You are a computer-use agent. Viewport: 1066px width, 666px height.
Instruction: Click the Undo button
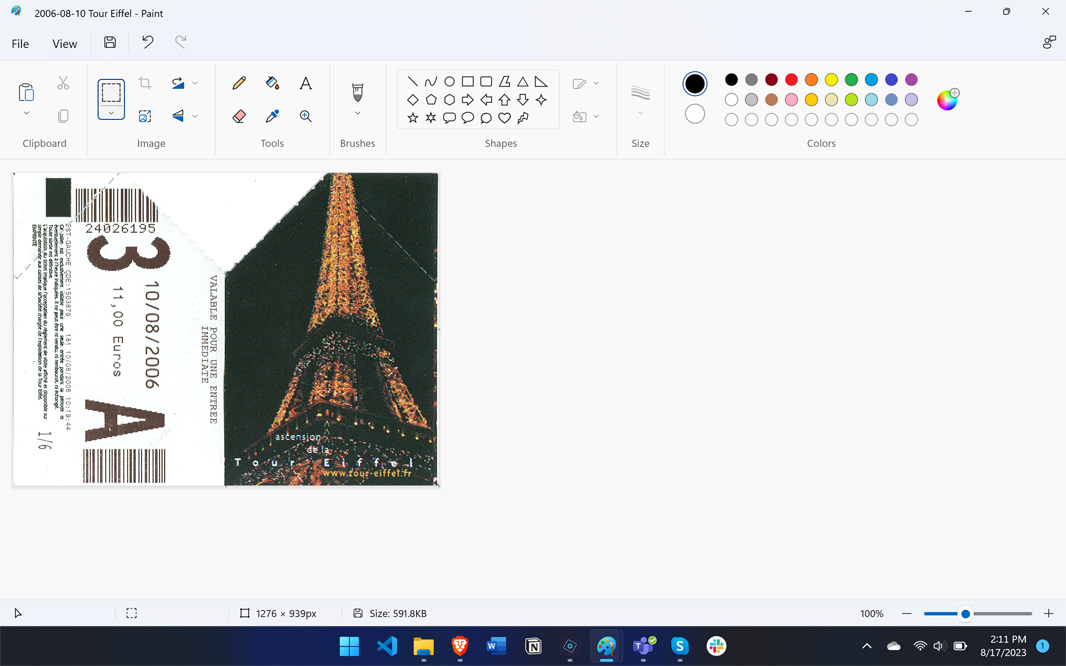tap(148, 43)
